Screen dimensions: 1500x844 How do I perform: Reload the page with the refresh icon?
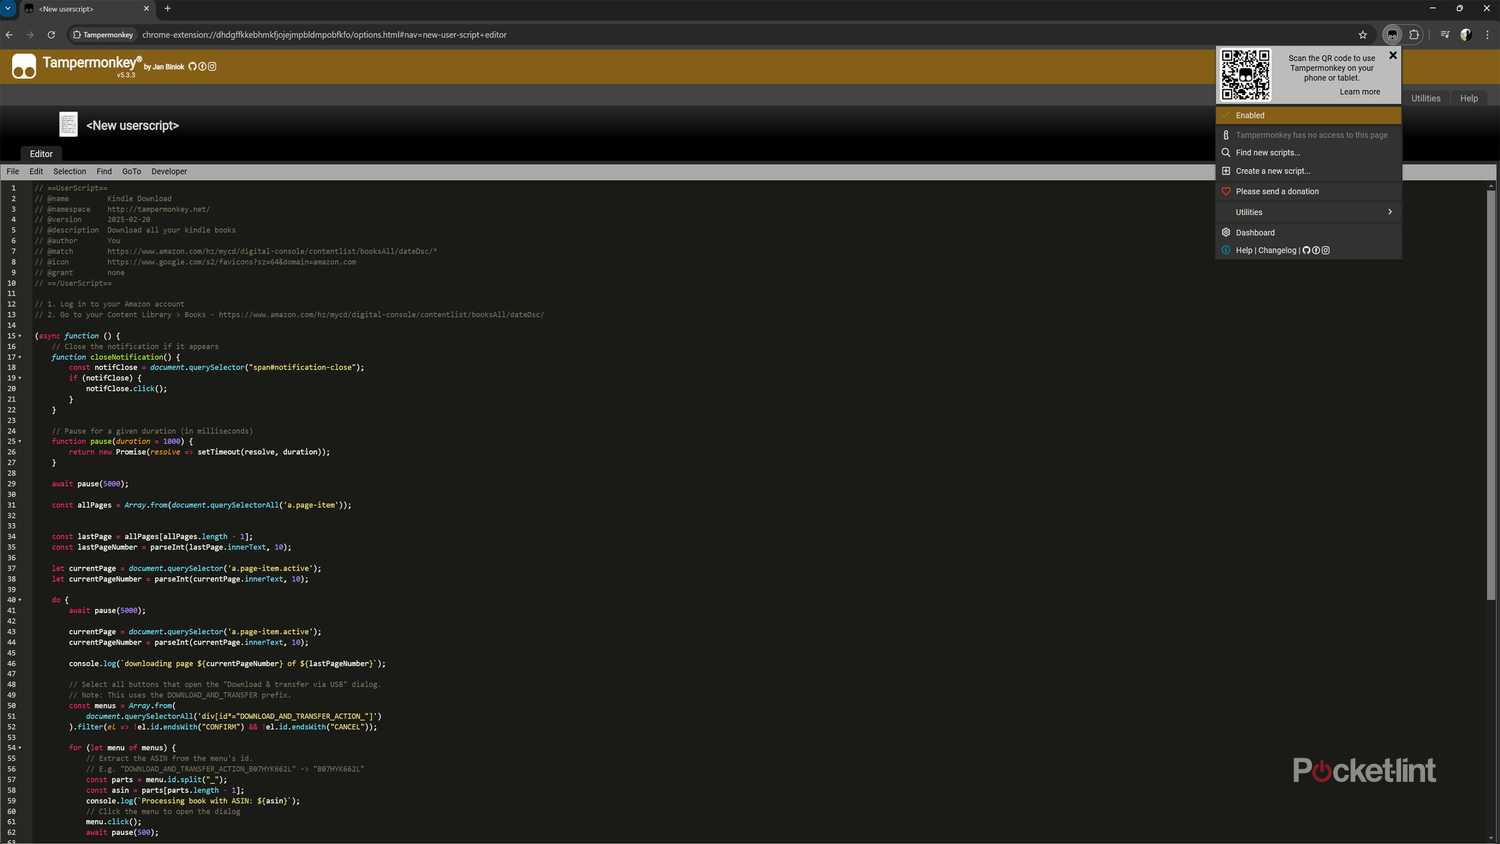(x=51, y=34)
